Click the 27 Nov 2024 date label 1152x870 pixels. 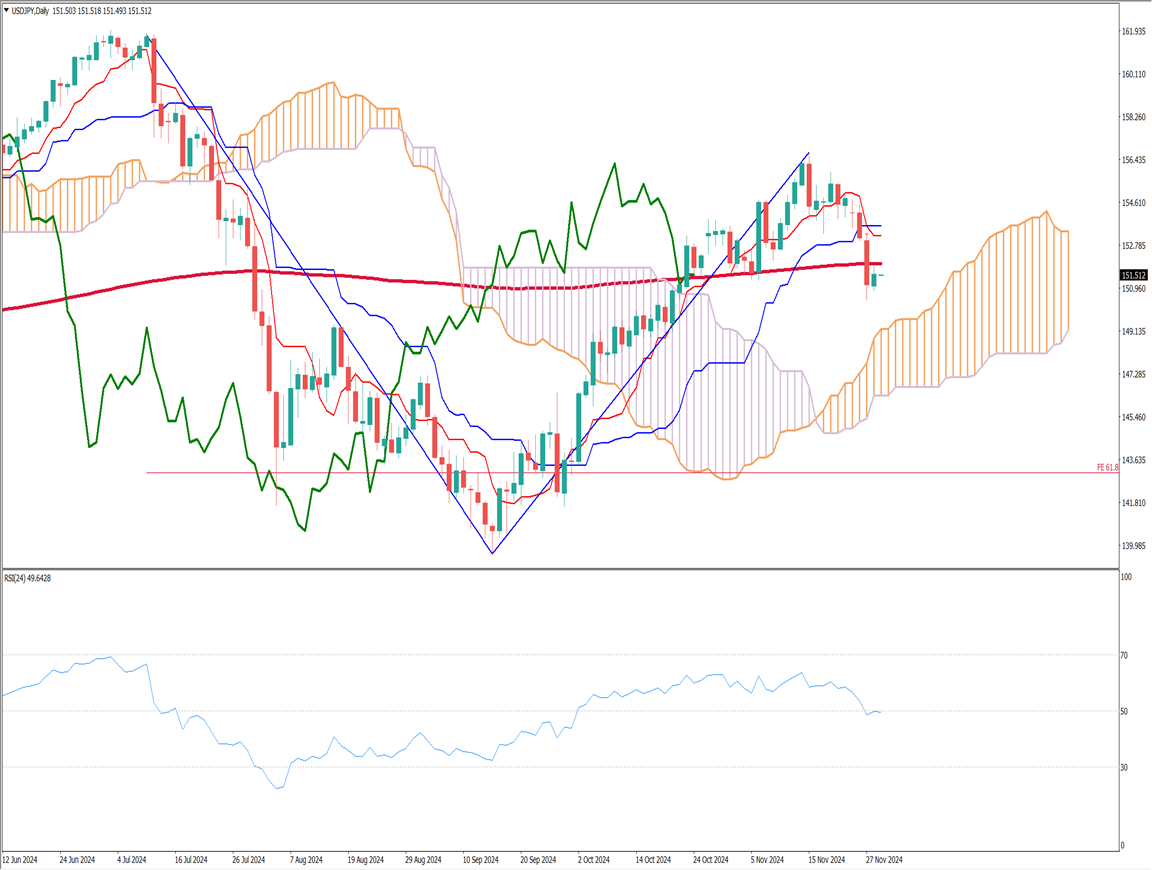click(x=883, y=859)
